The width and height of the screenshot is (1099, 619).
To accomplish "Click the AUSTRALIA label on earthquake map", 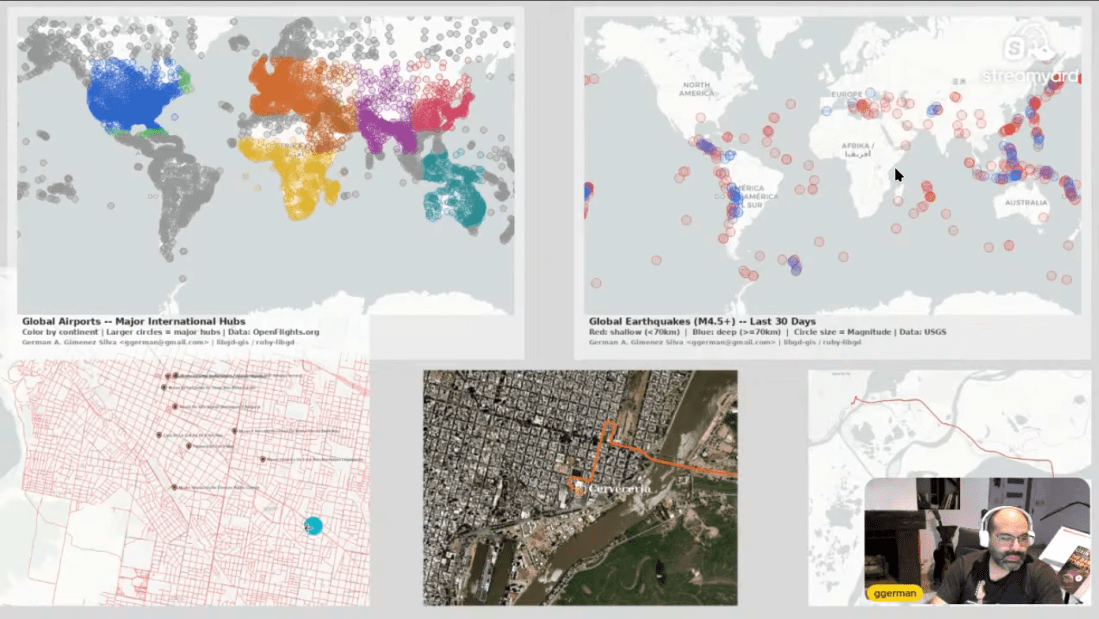I will click(1026, 203).
